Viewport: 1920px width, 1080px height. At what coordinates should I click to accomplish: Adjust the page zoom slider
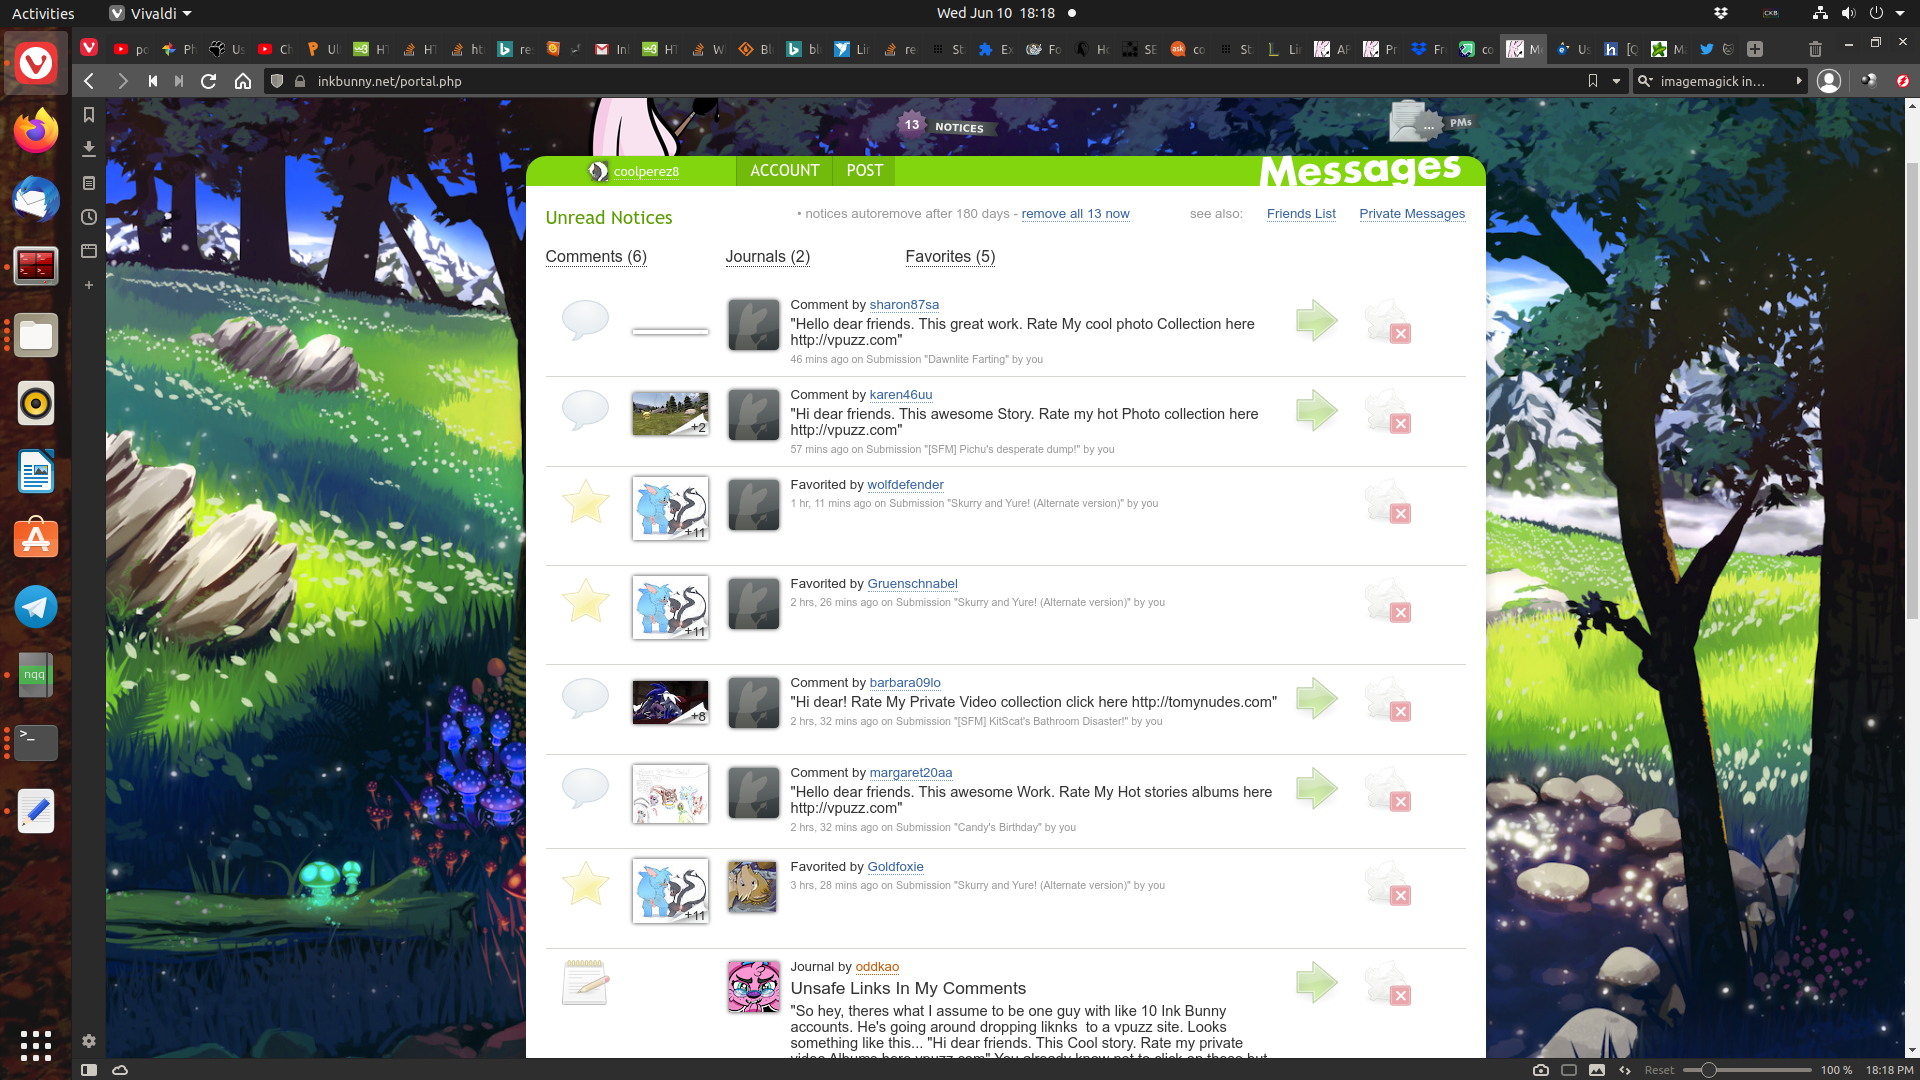[x=1708, y=1070]
